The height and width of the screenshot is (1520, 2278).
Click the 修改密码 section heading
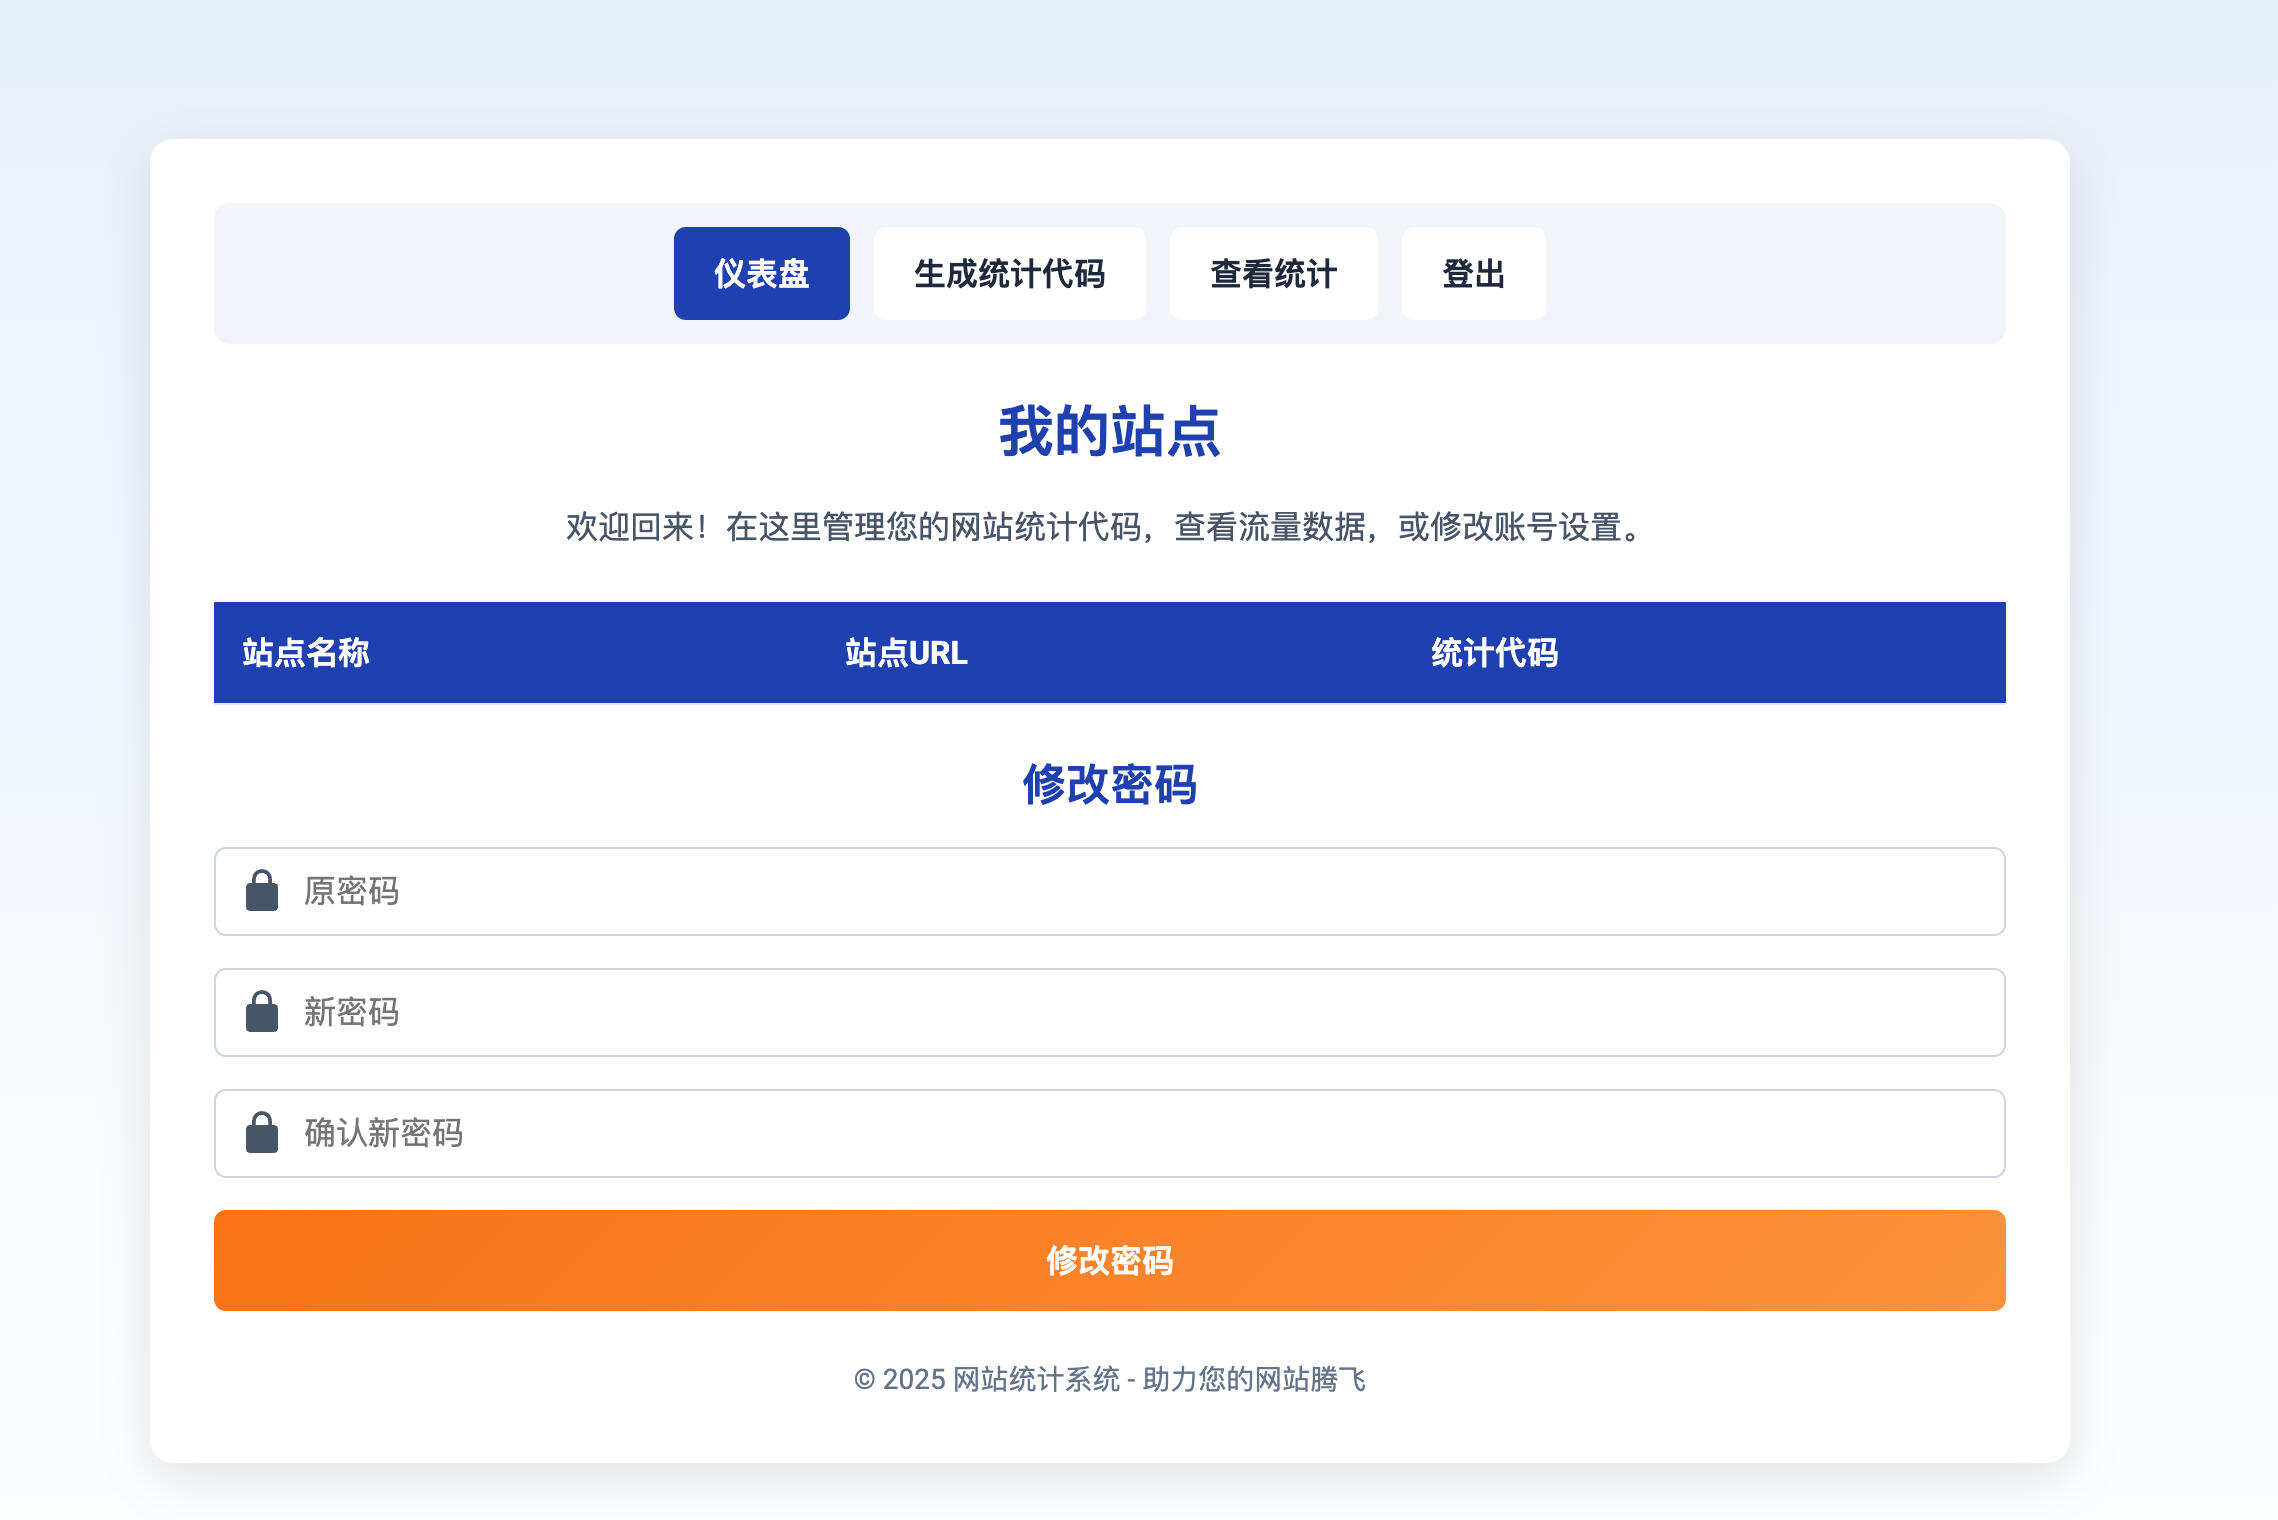tap(1109, 786)
